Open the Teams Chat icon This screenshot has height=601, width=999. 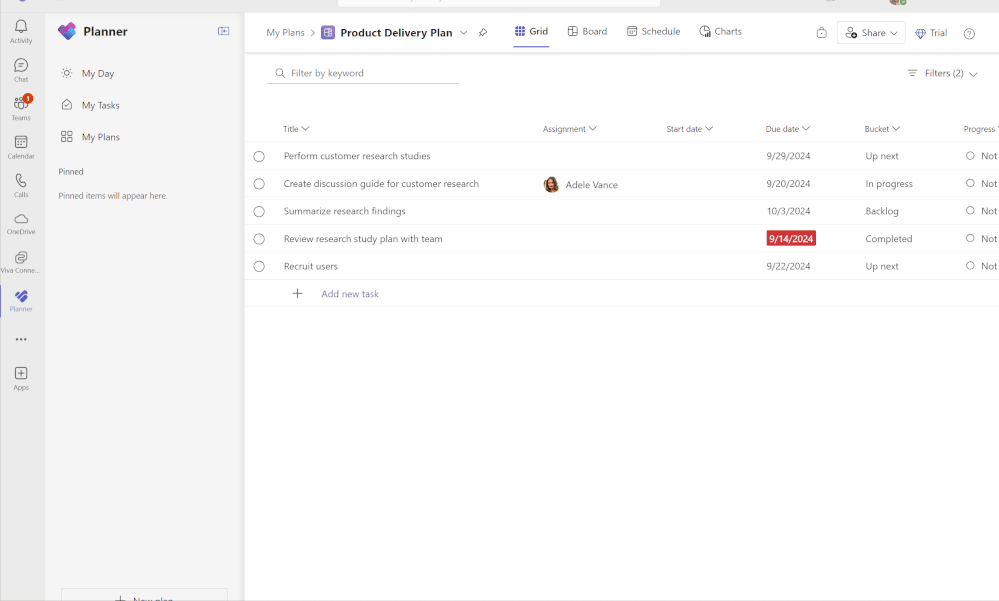pos(21,67)
